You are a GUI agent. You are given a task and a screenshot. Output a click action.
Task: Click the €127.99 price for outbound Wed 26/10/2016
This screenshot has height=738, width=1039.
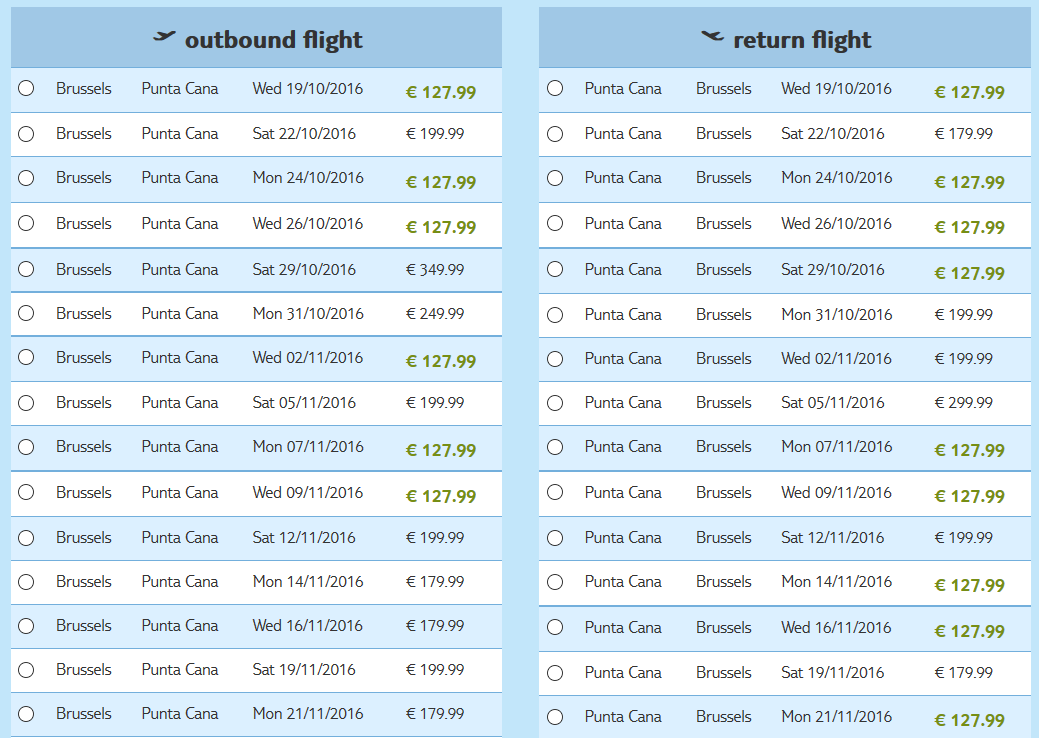click(x=441, y=227)
